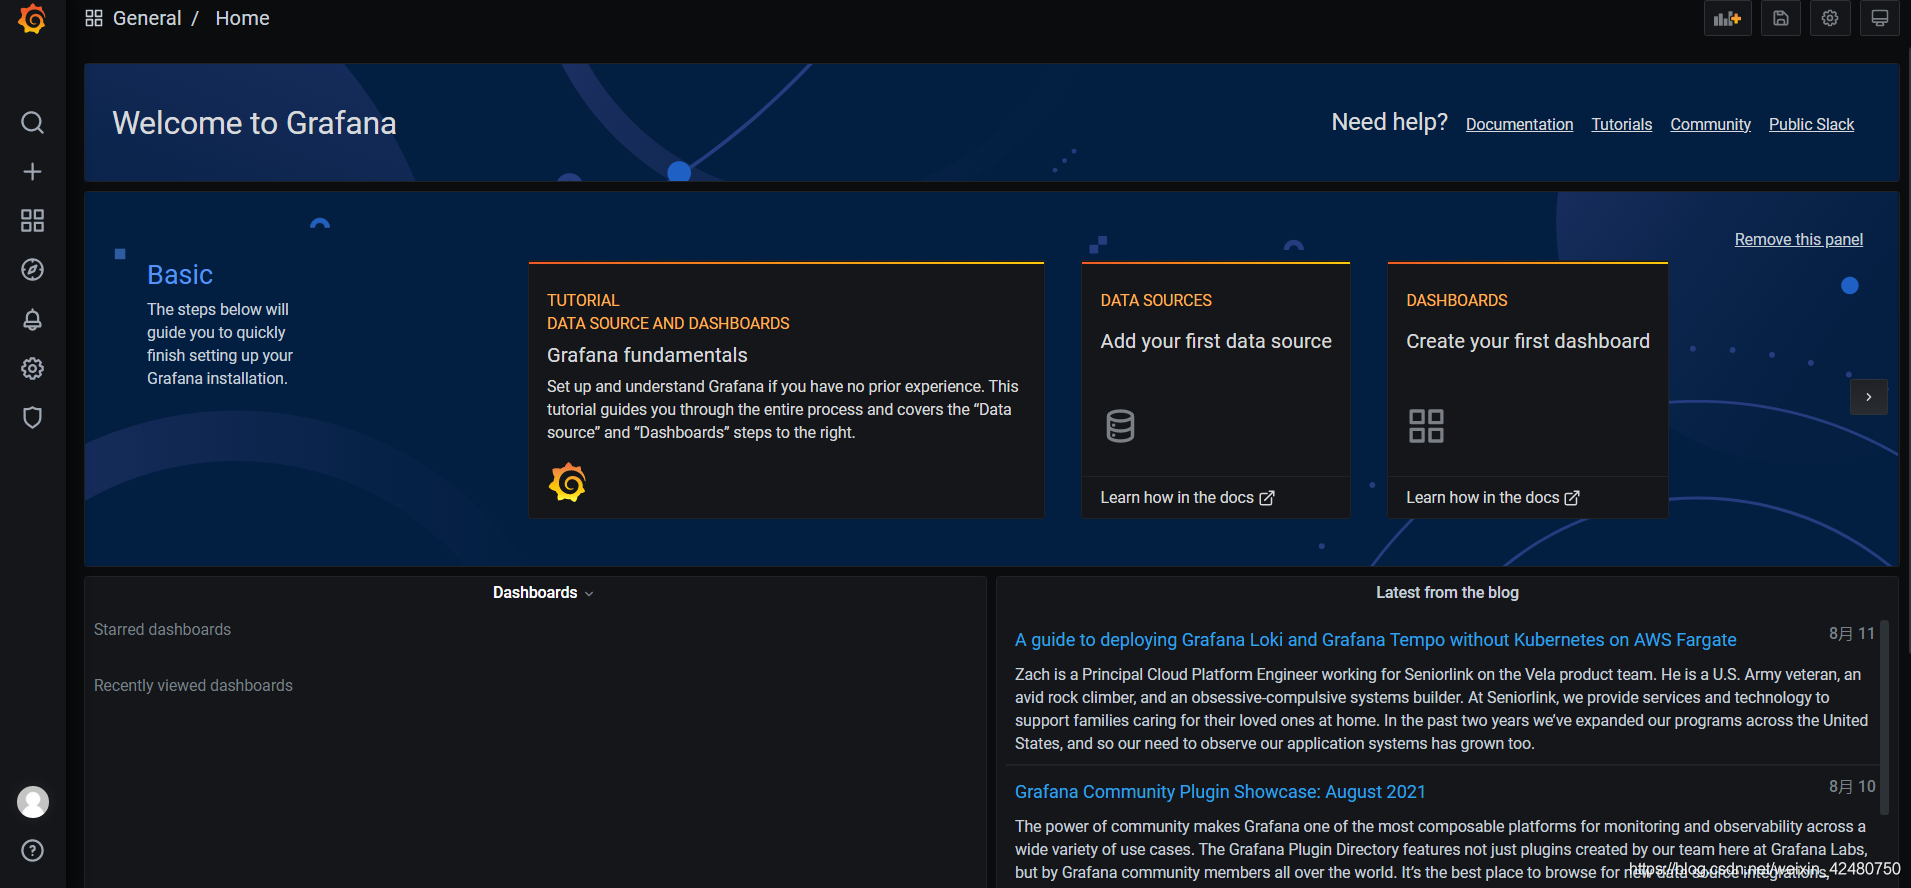
Task: Click the Recently viewed dashboards heading
Action: 193,685
